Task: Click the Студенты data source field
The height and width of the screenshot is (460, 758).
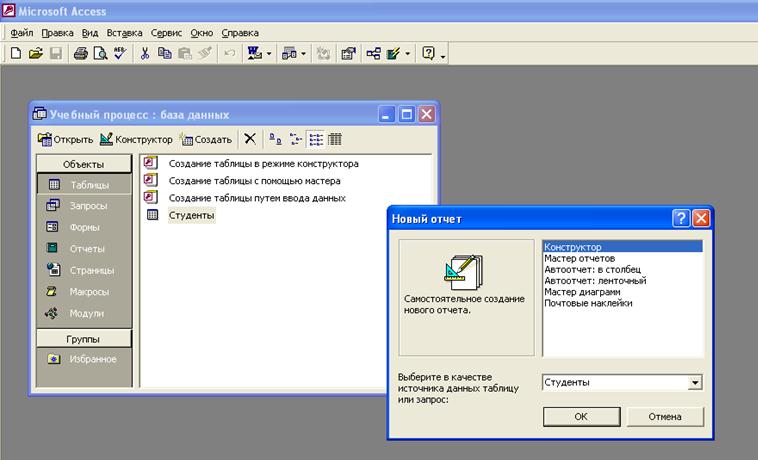Action: [615, 382]
